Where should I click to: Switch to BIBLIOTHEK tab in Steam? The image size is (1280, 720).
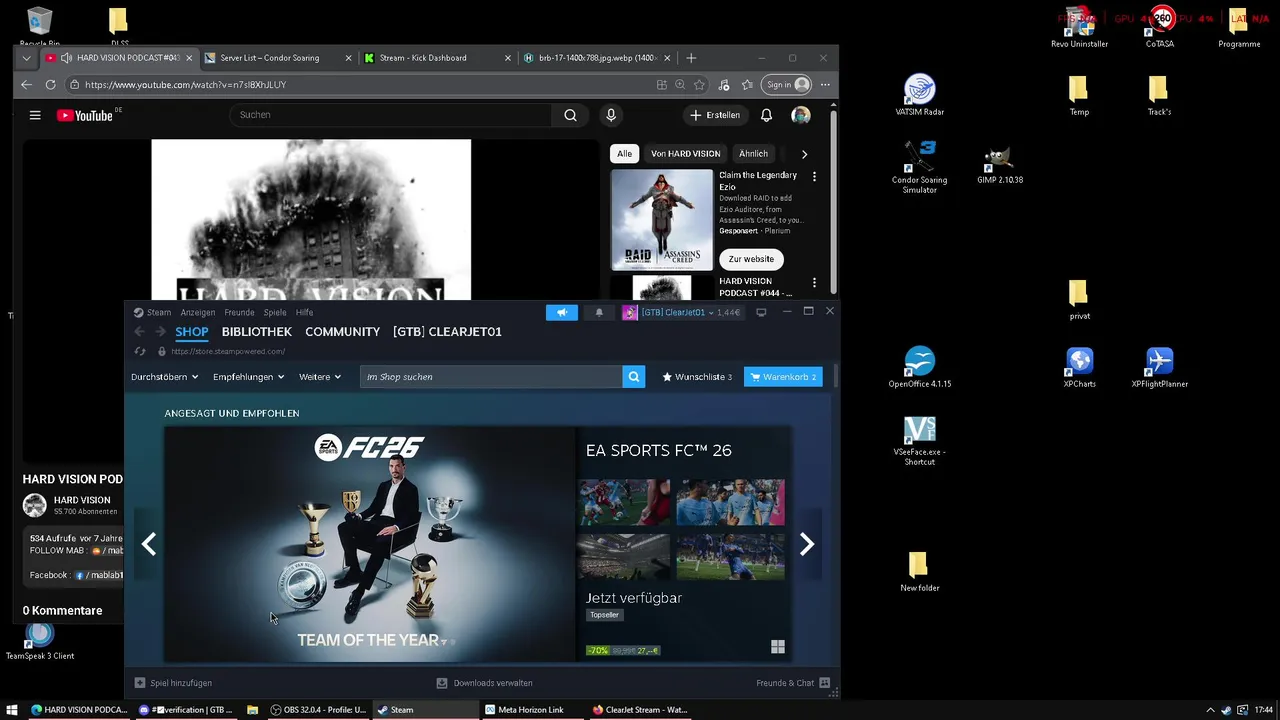[x=257, y=332]
